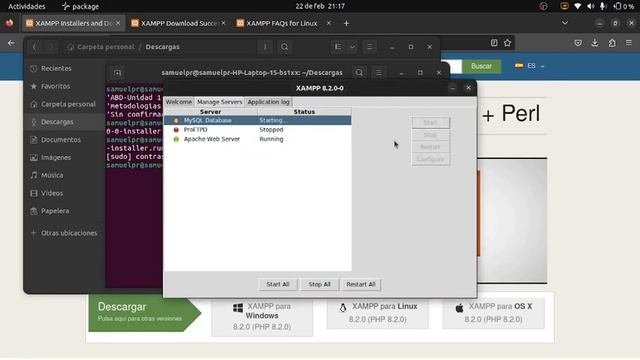
Task: Open the terminal hamburger menu
Action: pos(379,73)
